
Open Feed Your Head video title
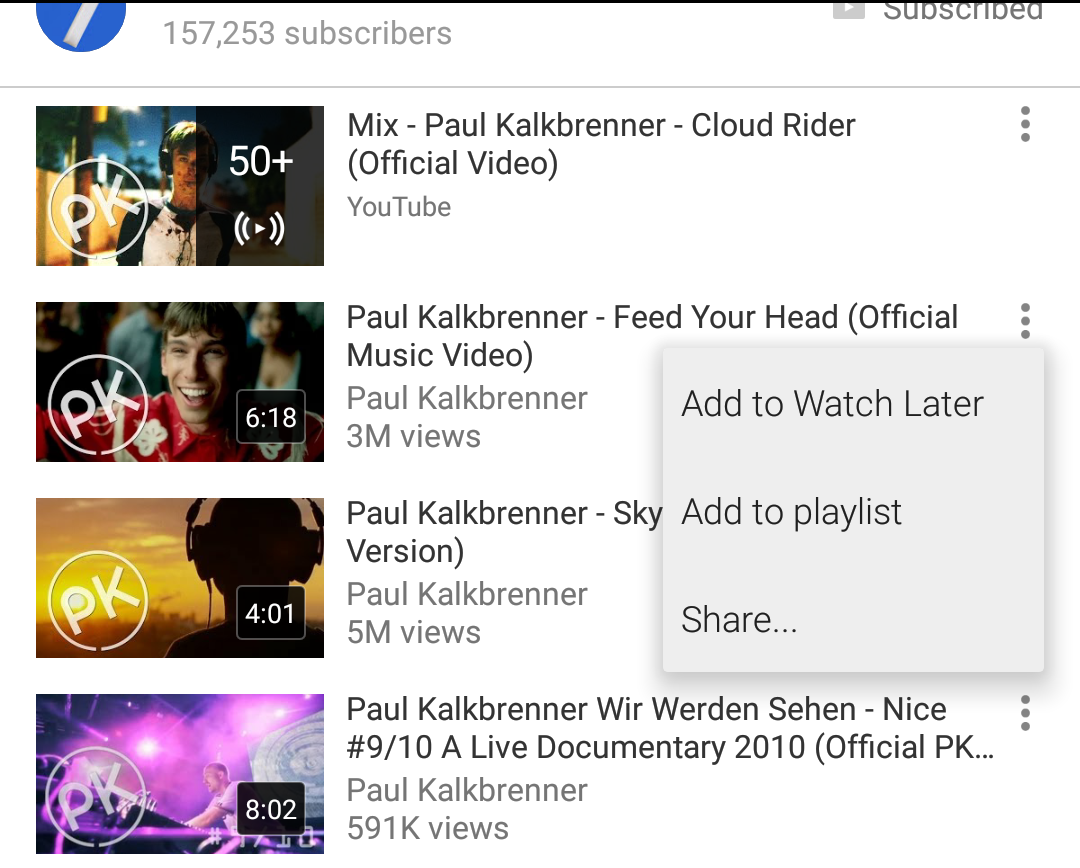point(652,336)
